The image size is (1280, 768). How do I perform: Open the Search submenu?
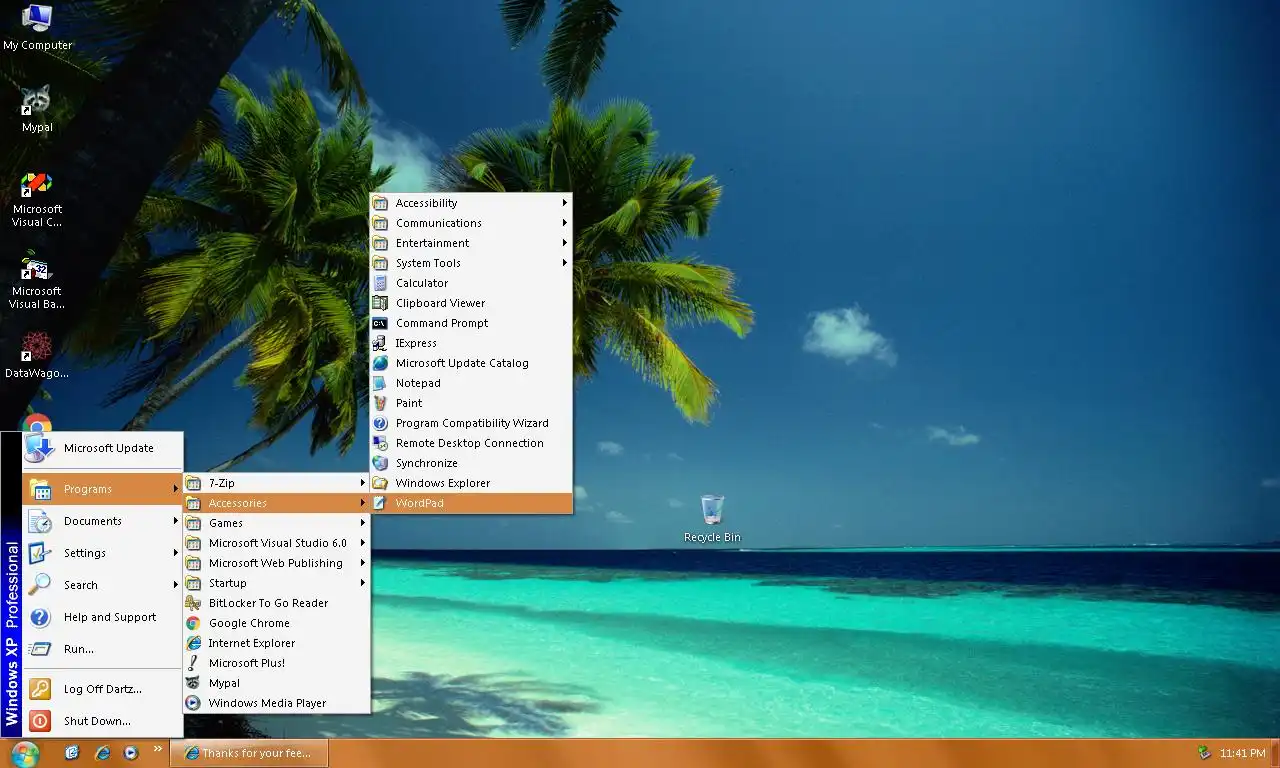tap(103, 585)
